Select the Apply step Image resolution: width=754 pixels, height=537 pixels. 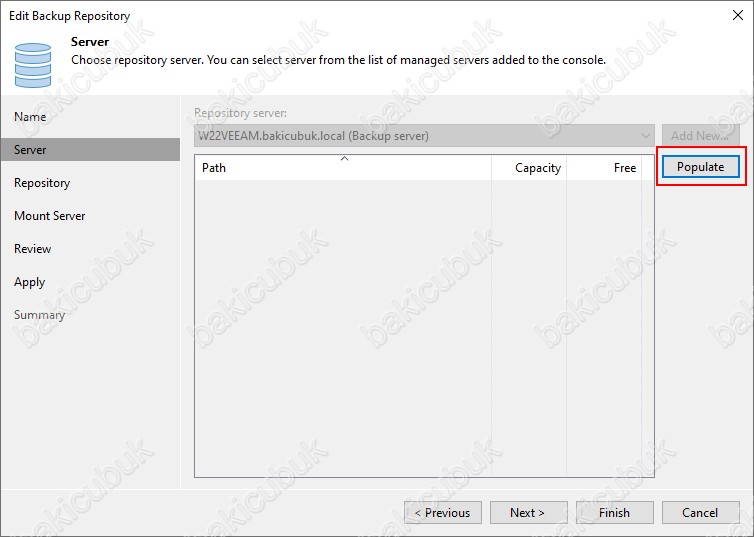pos(29,282)
